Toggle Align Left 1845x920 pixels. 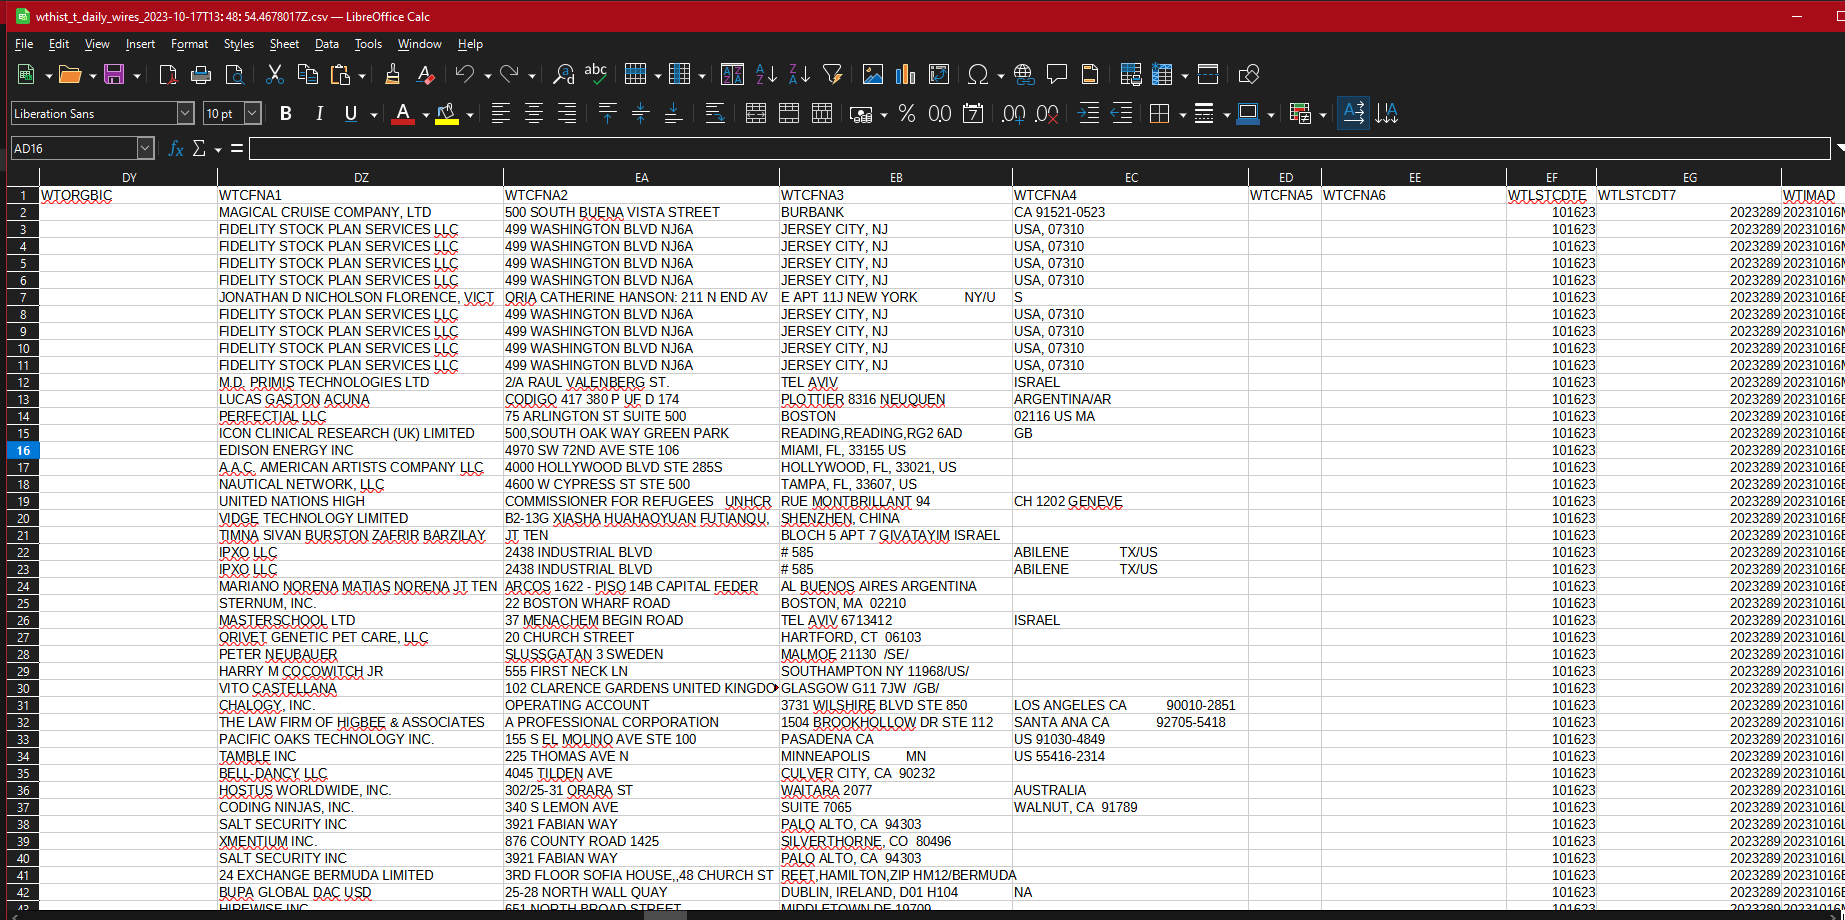coord(501,113)
